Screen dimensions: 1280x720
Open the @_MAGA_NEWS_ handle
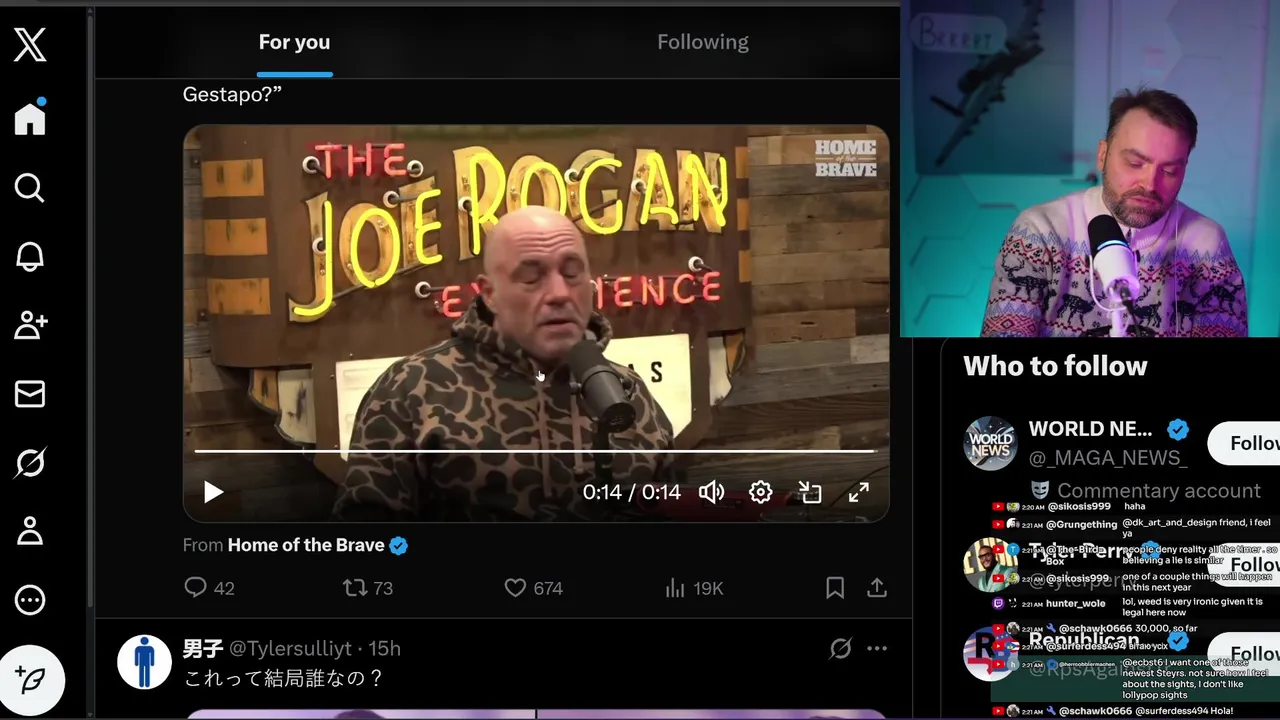[1108, 458]
